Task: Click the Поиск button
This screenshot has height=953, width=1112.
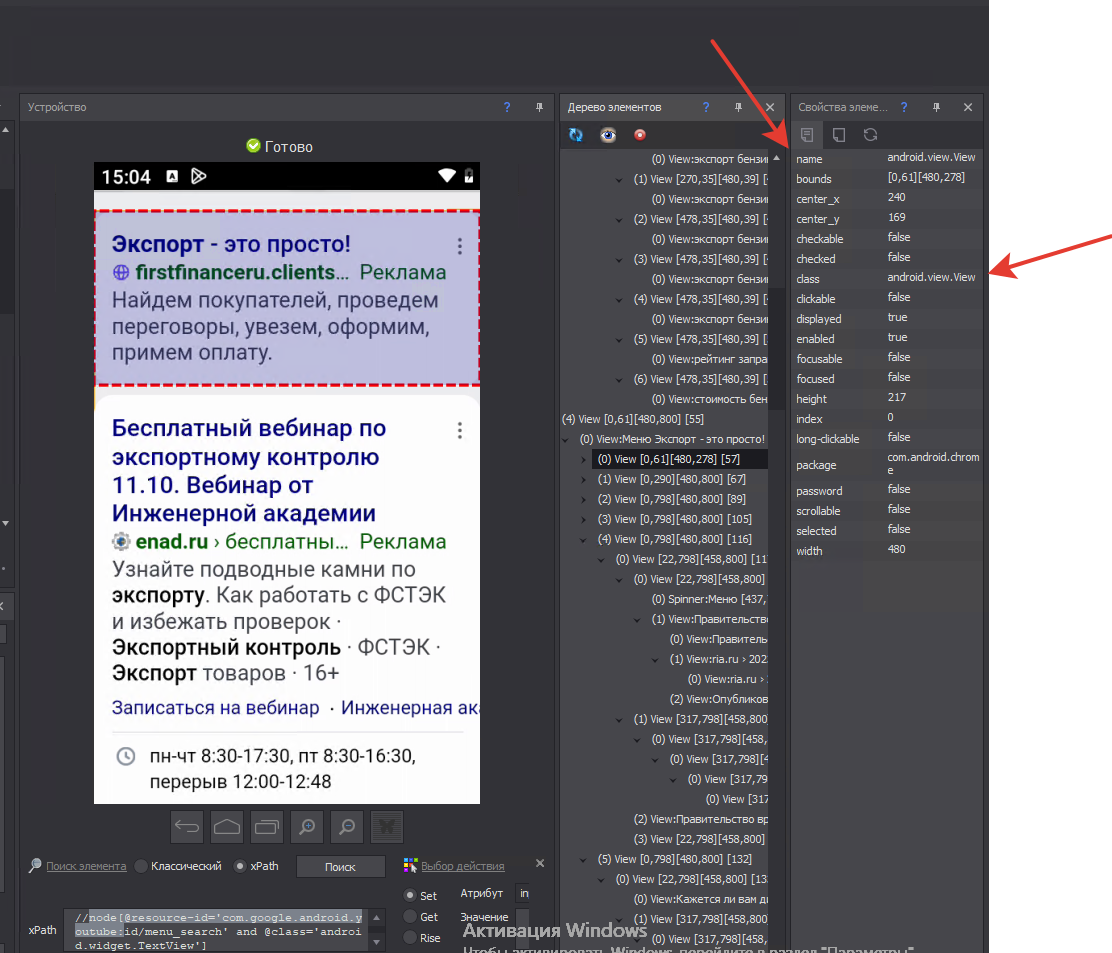Action: [340, 867]
